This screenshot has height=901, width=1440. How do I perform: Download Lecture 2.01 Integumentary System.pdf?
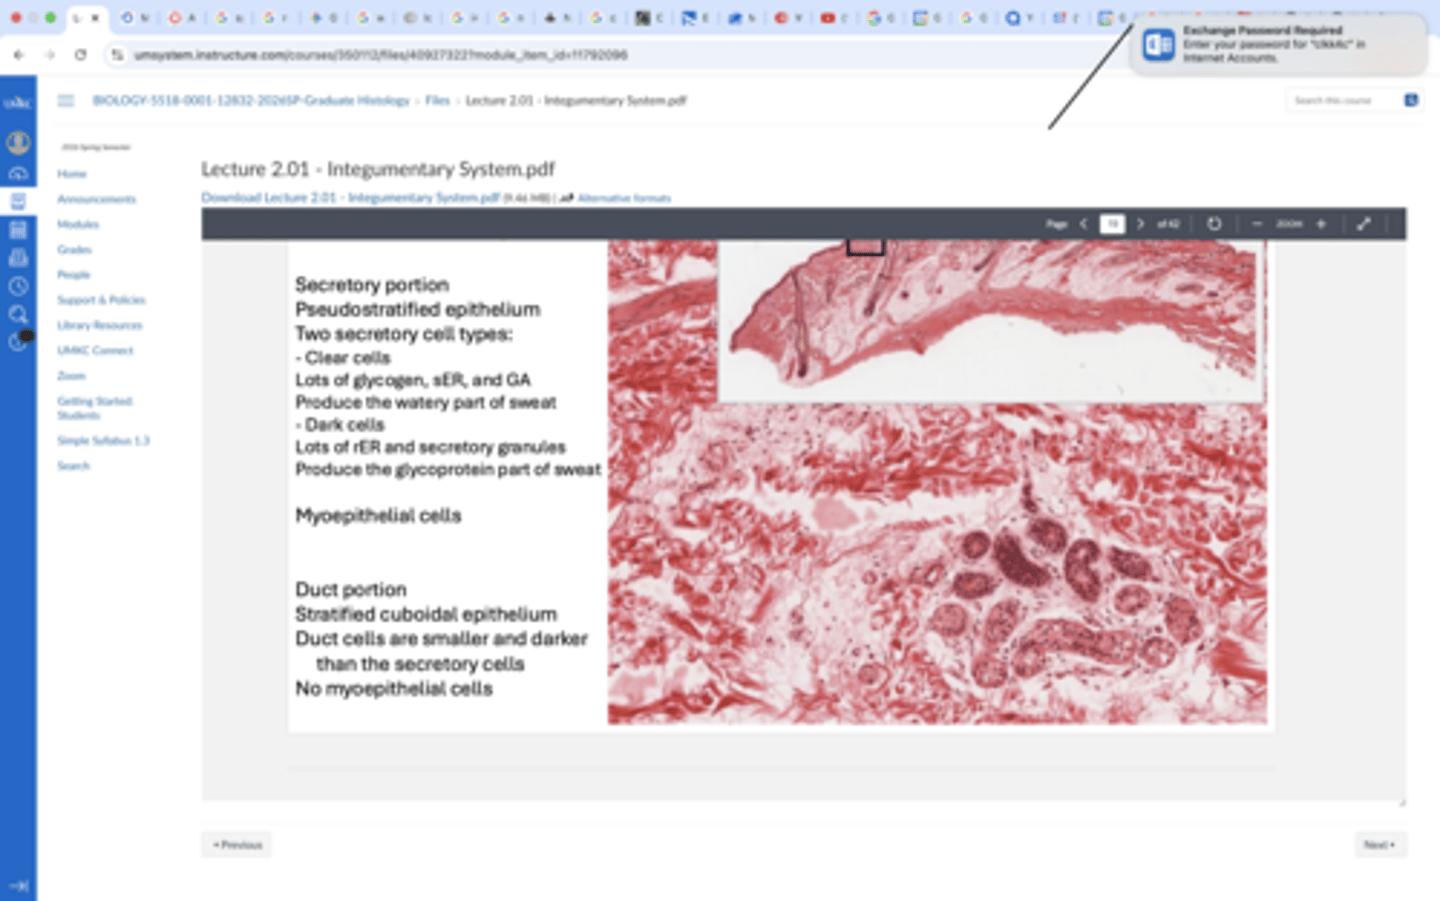point(350,197)
